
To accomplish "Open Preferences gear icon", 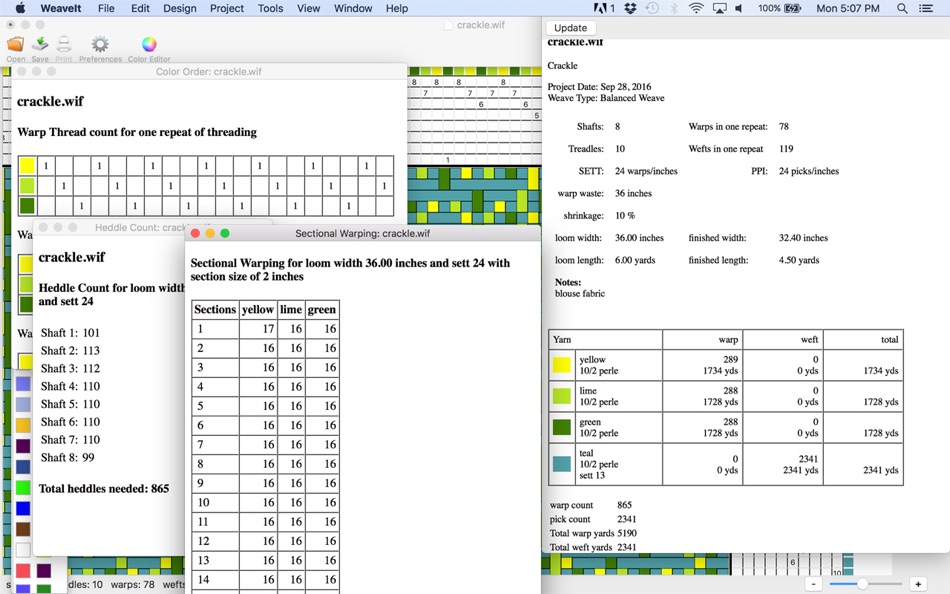I will [100, 45].
